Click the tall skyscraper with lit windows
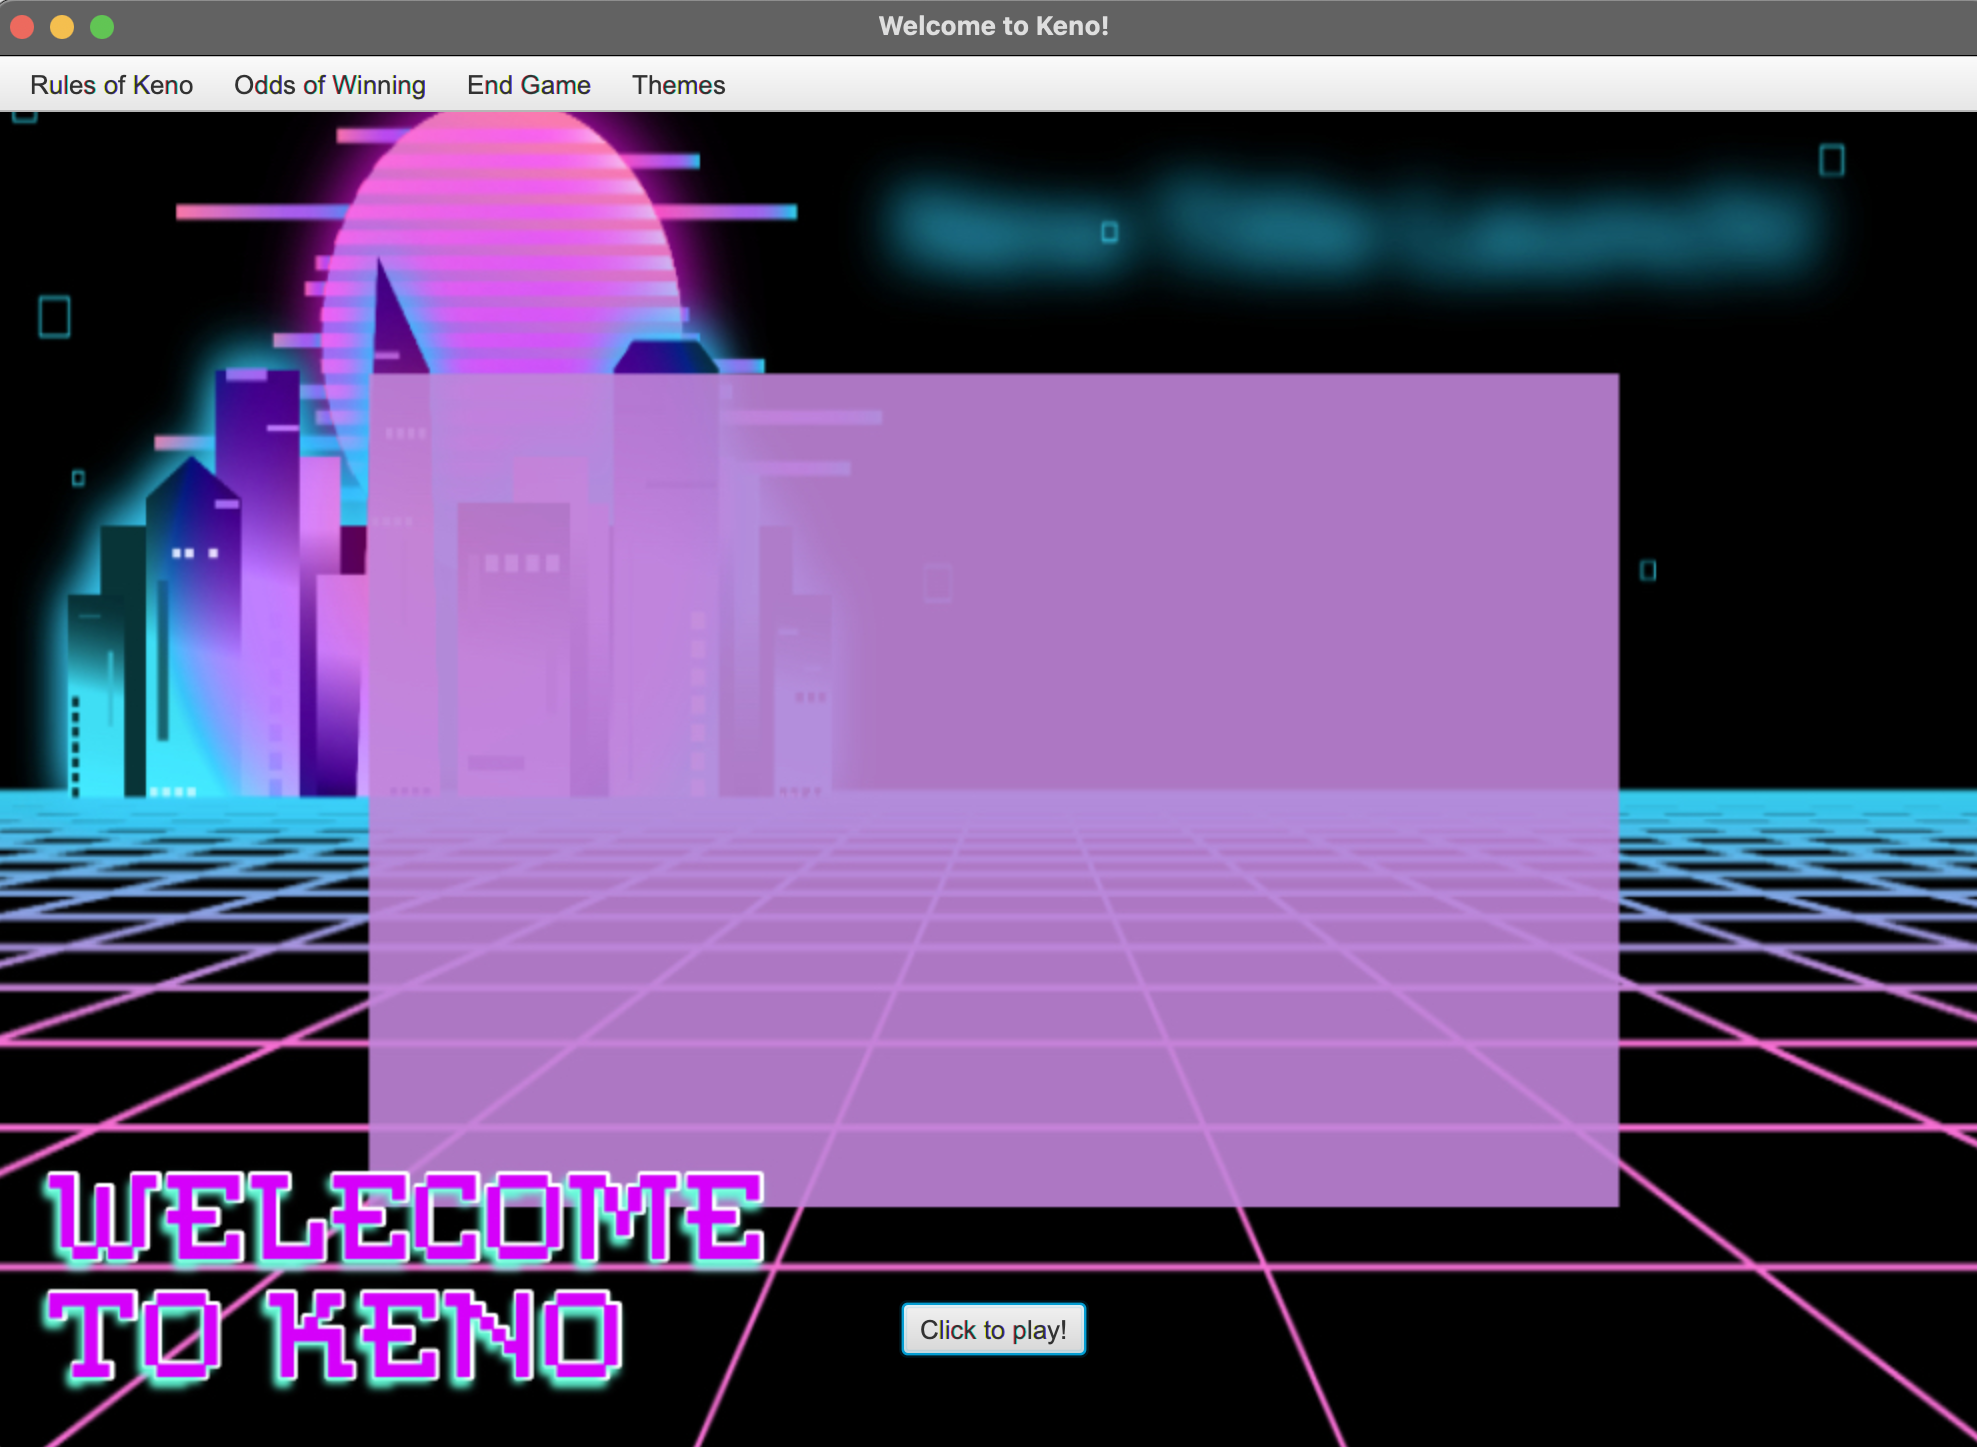This screenshot has width=1977, height=1447. [195, 600]
